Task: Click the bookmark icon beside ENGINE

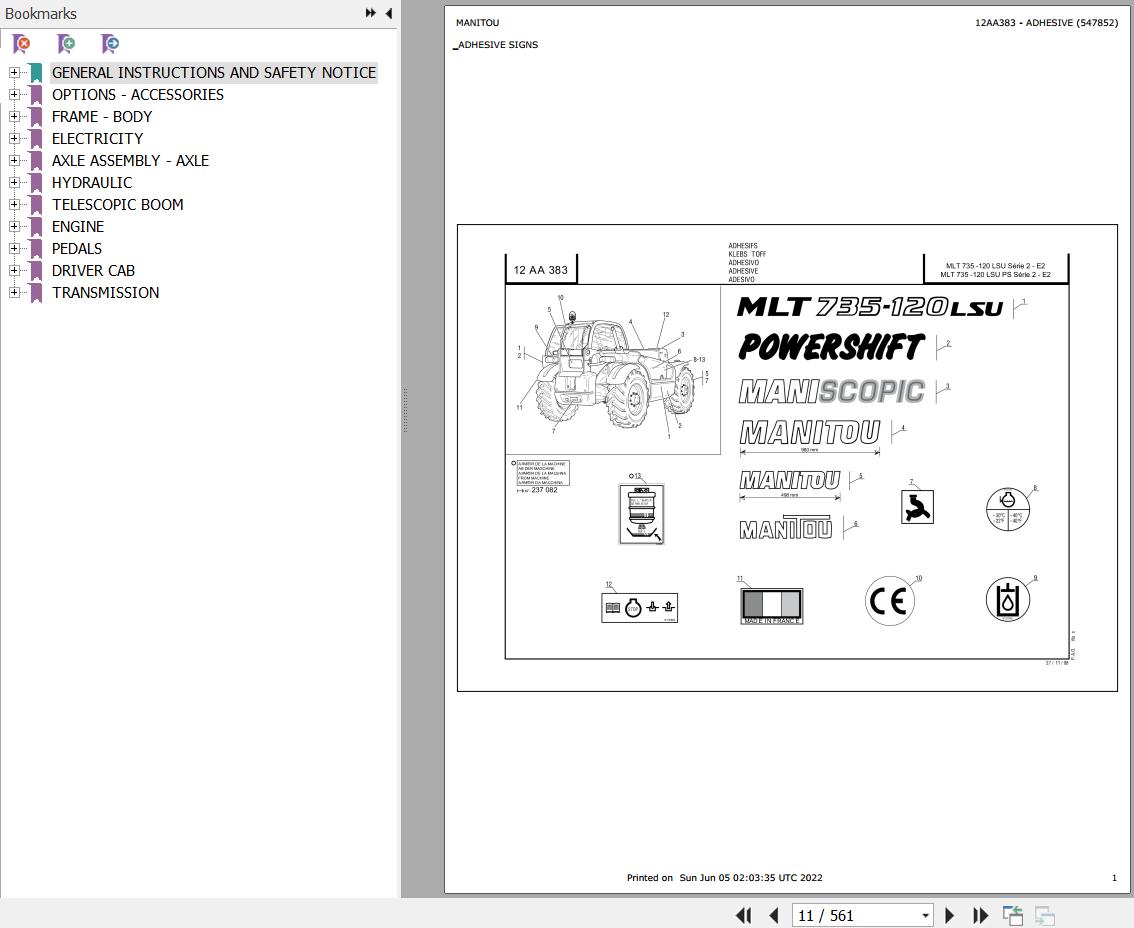Action: point(35,227)
